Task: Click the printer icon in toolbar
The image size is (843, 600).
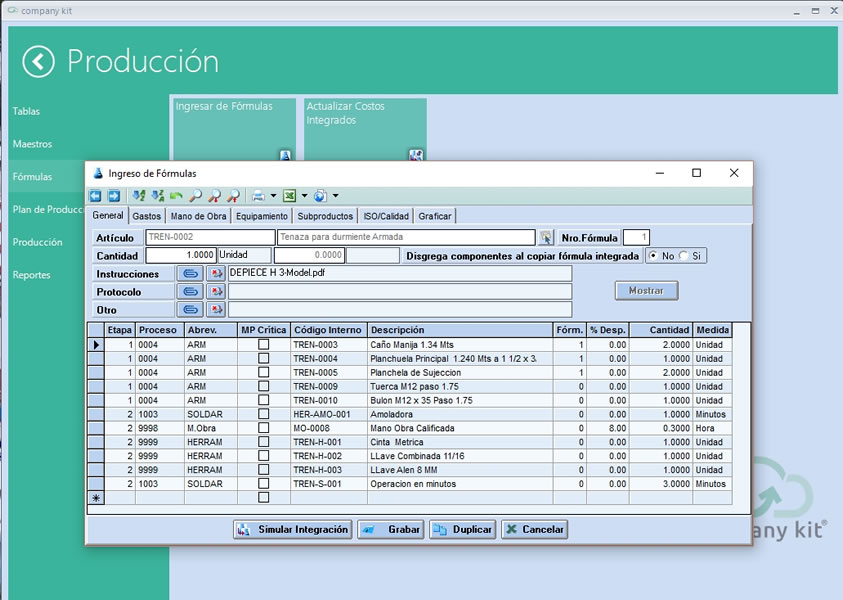Action: (x=259, y=196)
